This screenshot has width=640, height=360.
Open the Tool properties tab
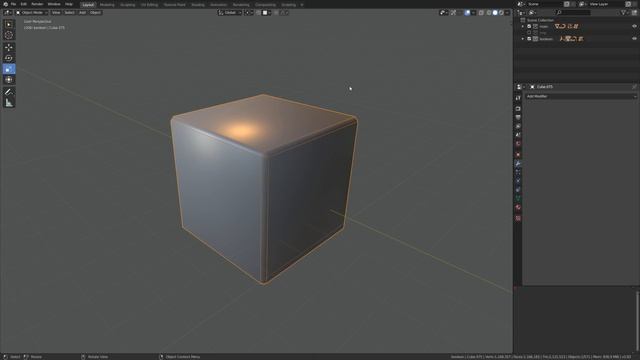[x=518, y=98]
